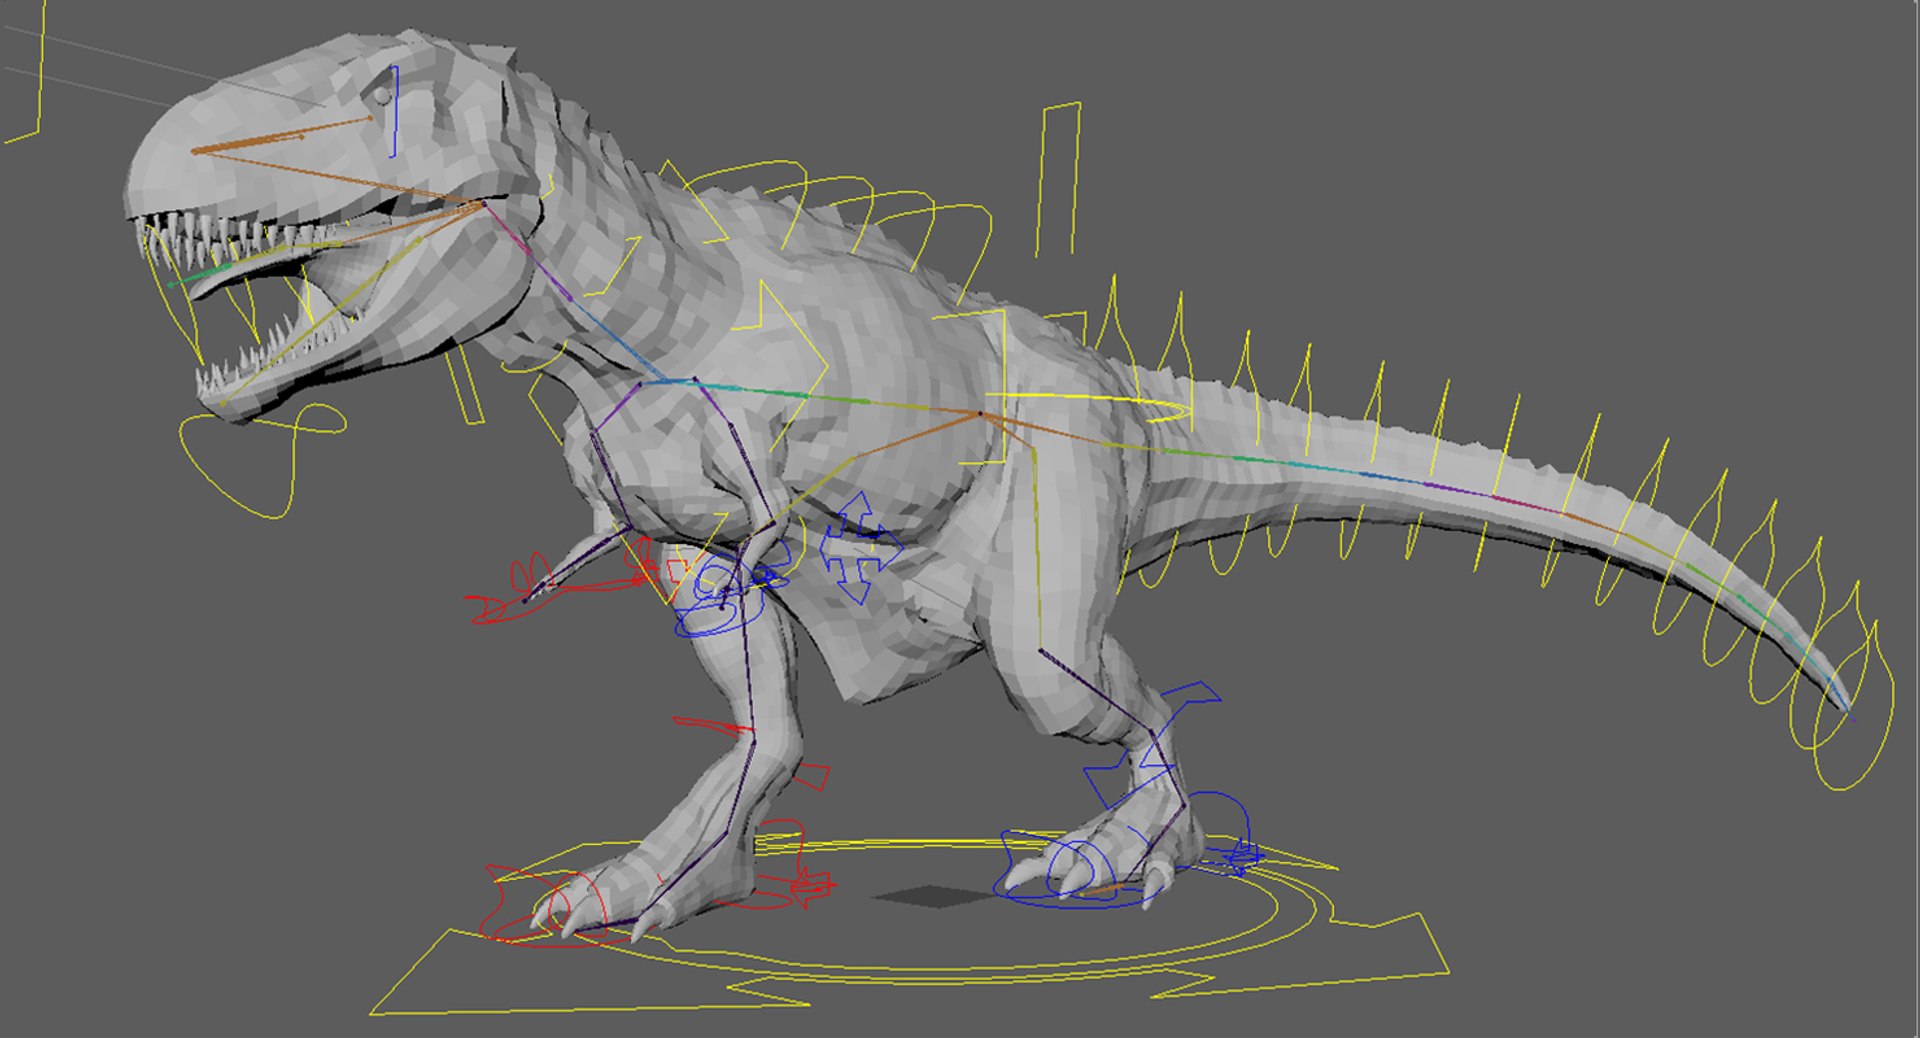Screen dimensions: 1920x1038
Task: Pick the blue vertical eye control line
Action: (394, 111)
